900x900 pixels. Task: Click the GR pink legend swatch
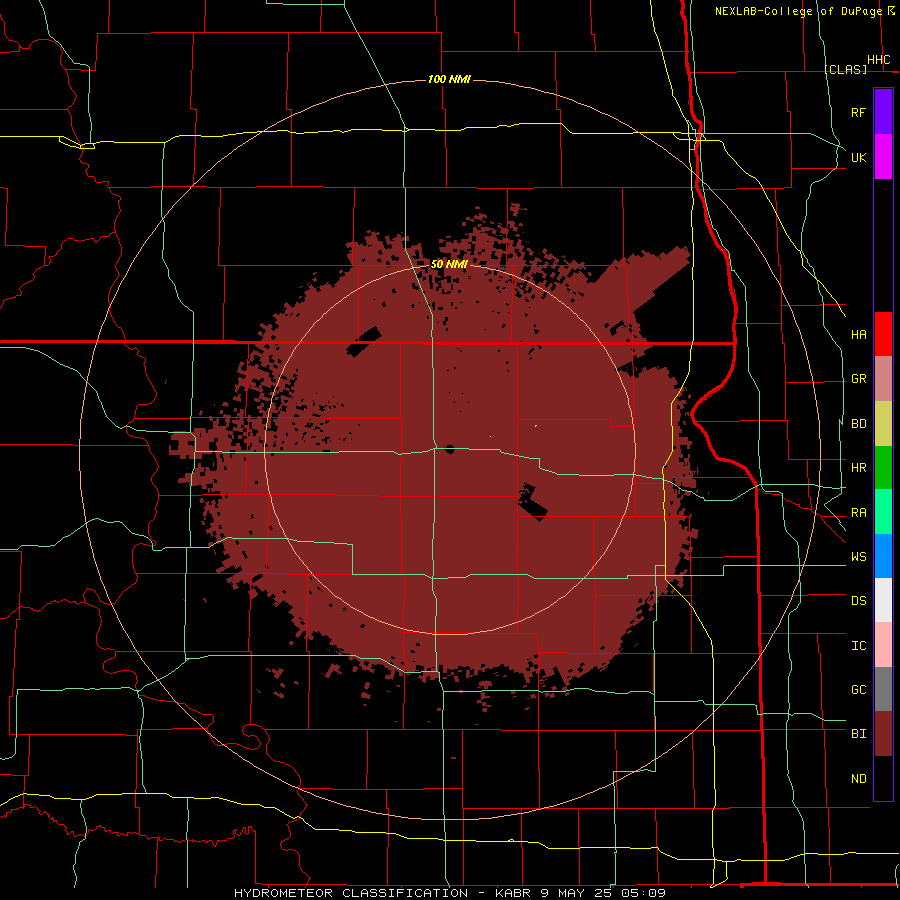883,379
